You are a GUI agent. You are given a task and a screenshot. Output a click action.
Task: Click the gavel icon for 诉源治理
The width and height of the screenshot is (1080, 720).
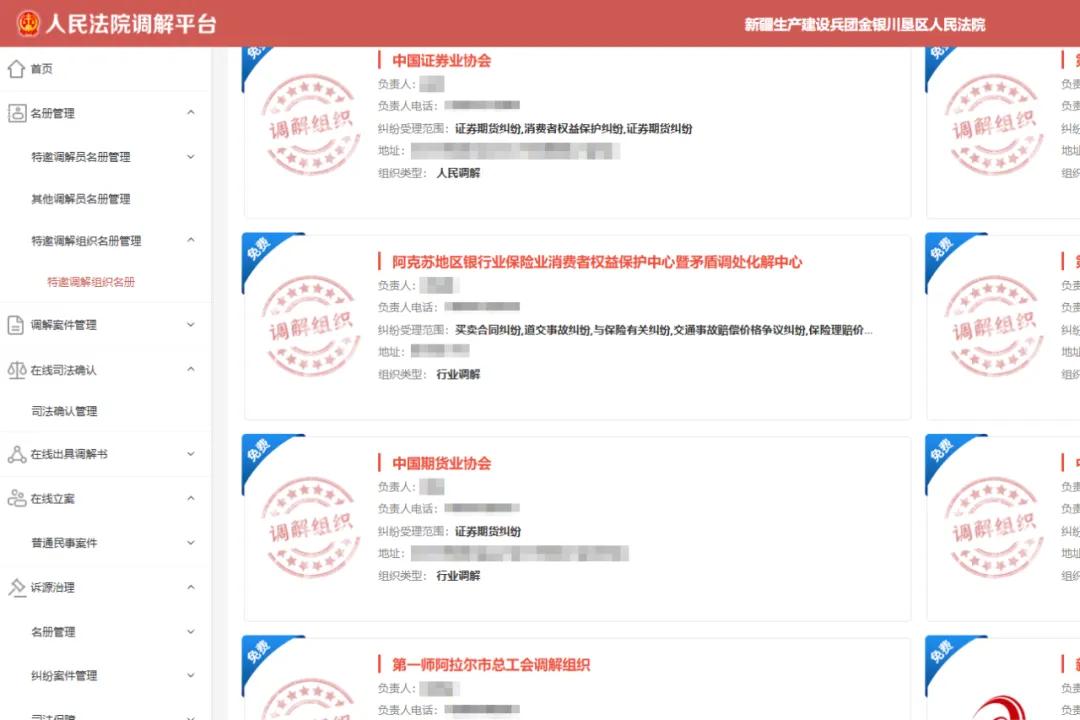[x=17, y=587]
